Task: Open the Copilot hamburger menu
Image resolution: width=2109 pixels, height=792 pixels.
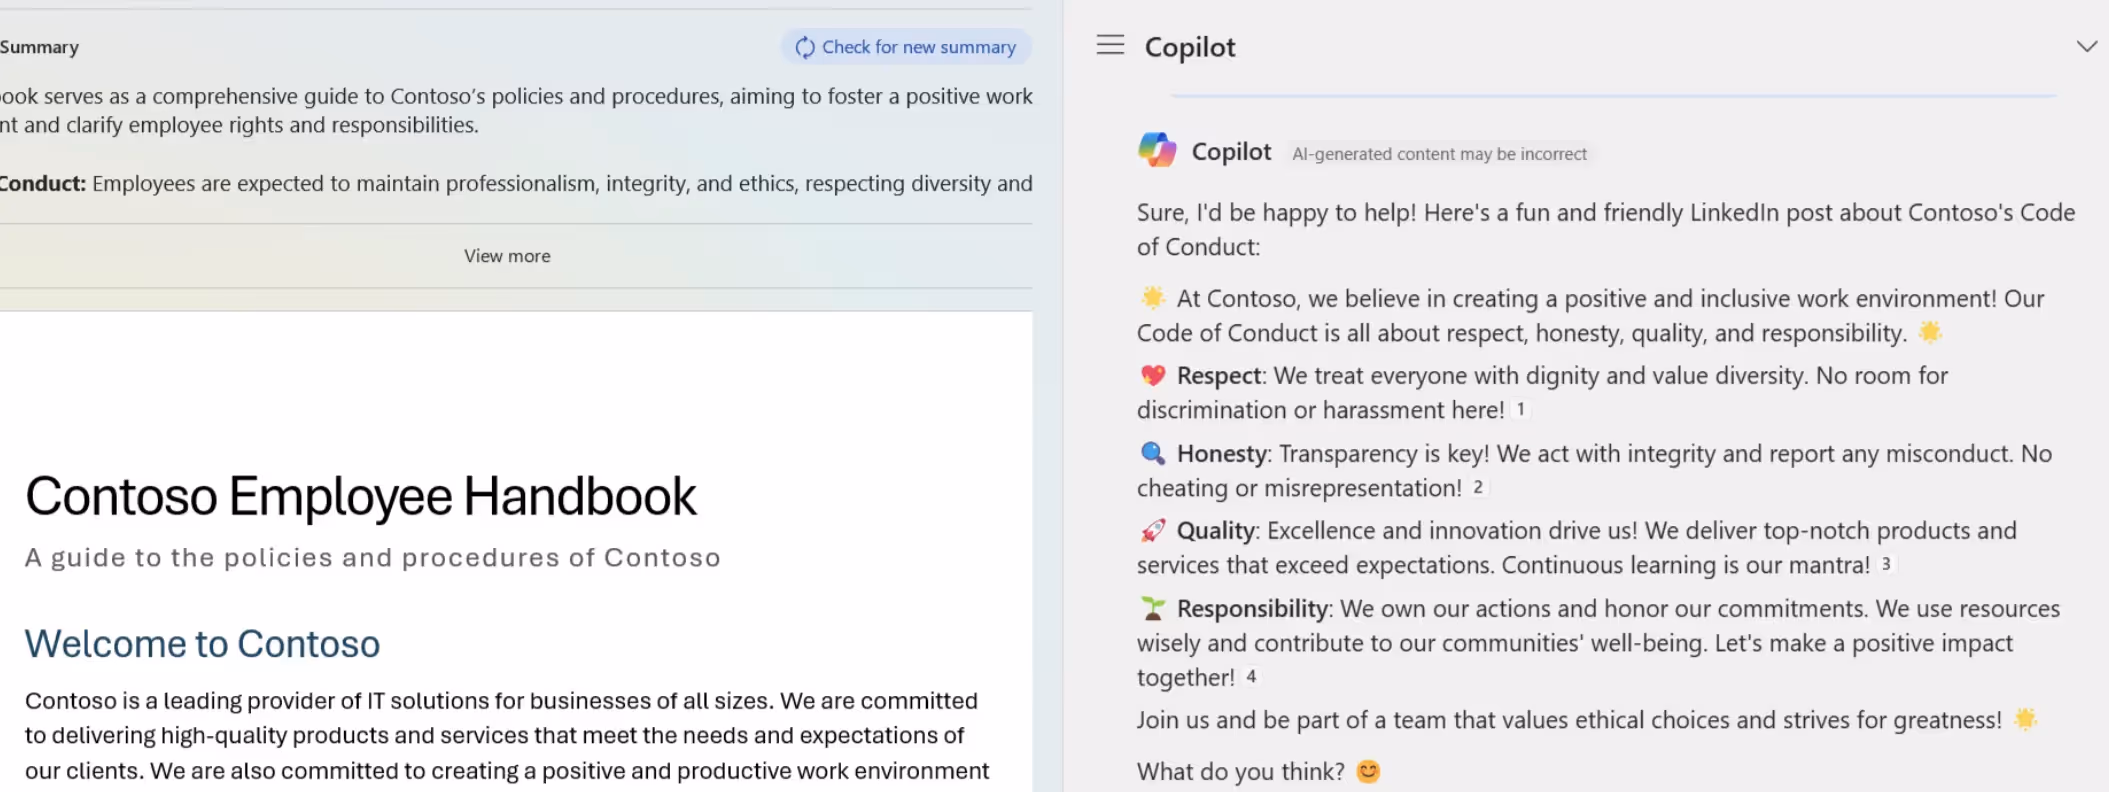Action: tap(1110, 45)
